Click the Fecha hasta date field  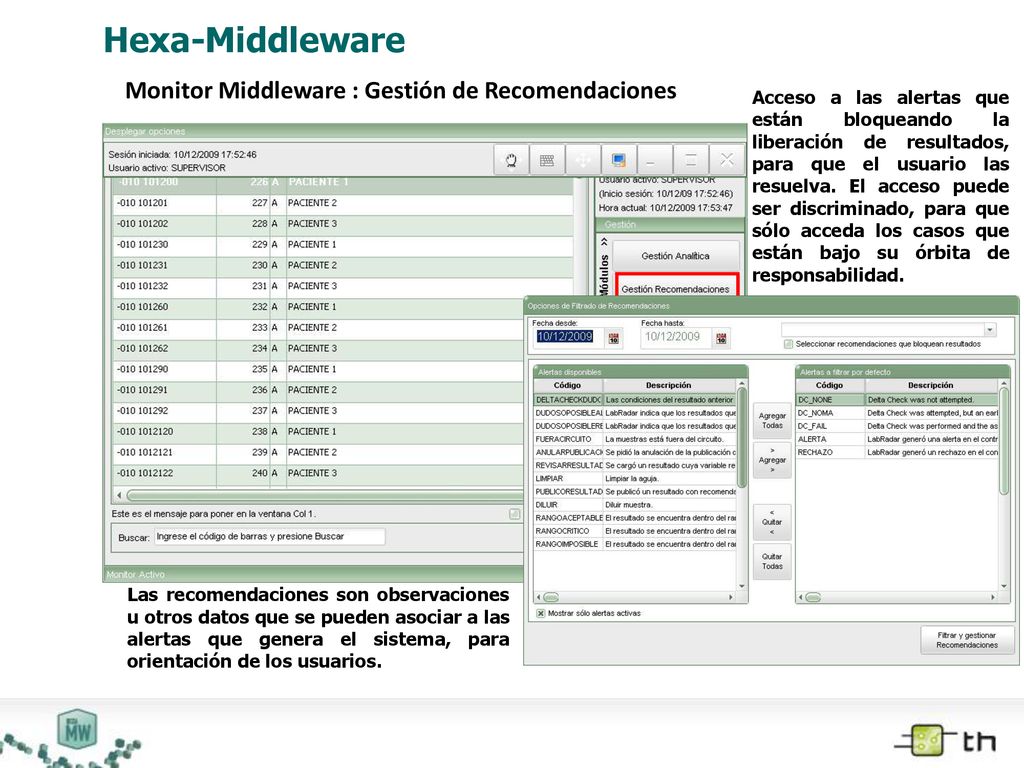click(x=675, y=337)
